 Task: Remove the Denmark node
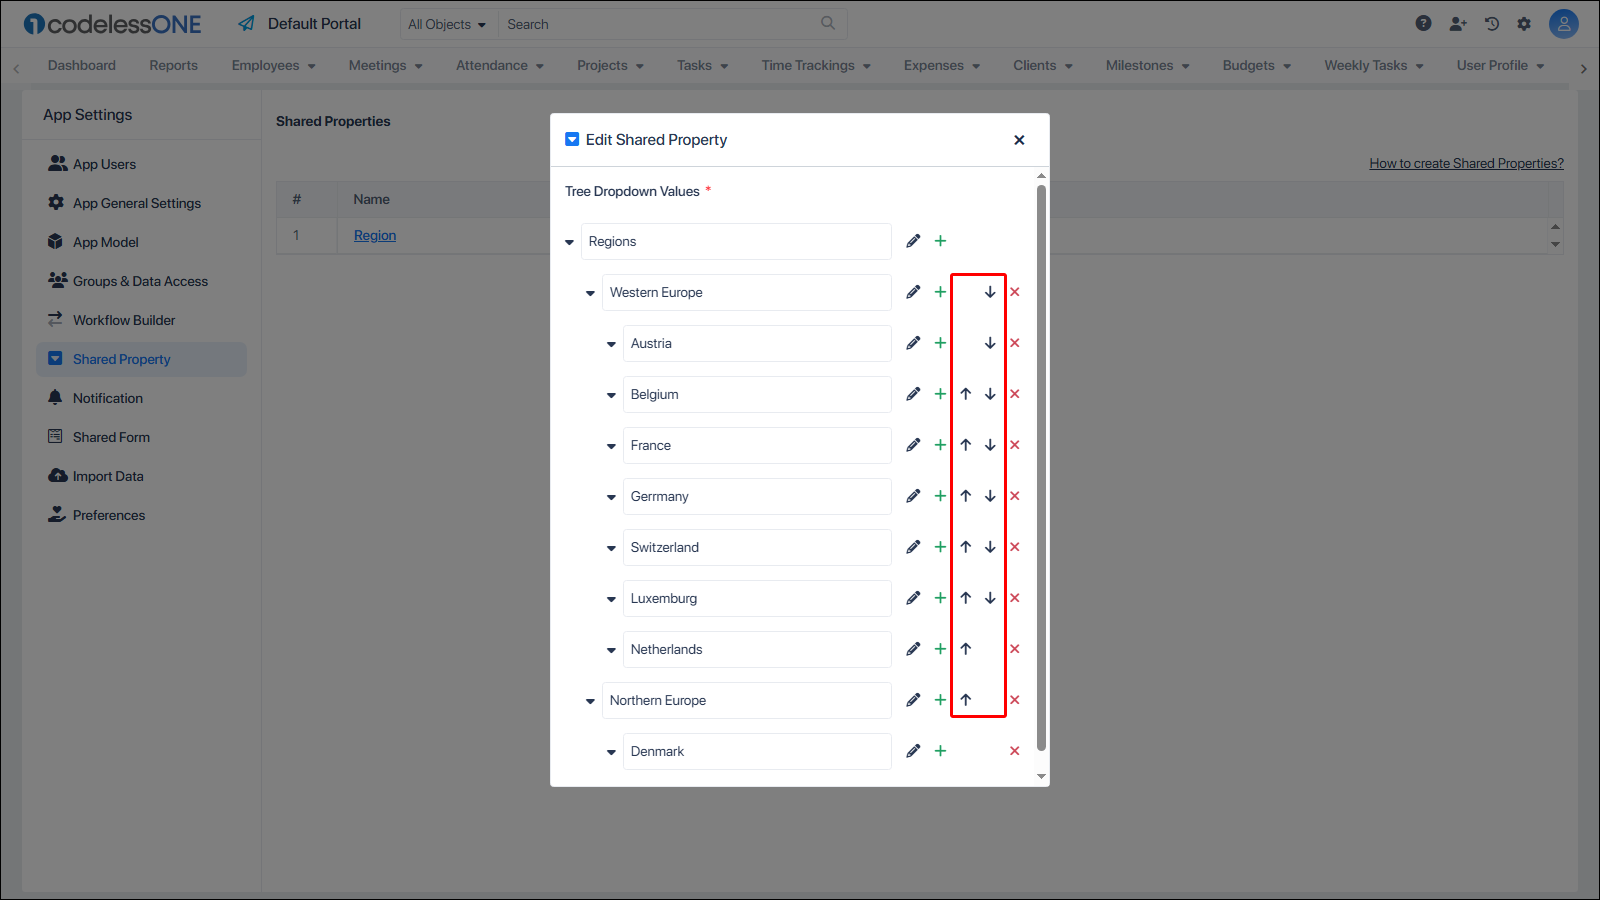point(1015,751)
